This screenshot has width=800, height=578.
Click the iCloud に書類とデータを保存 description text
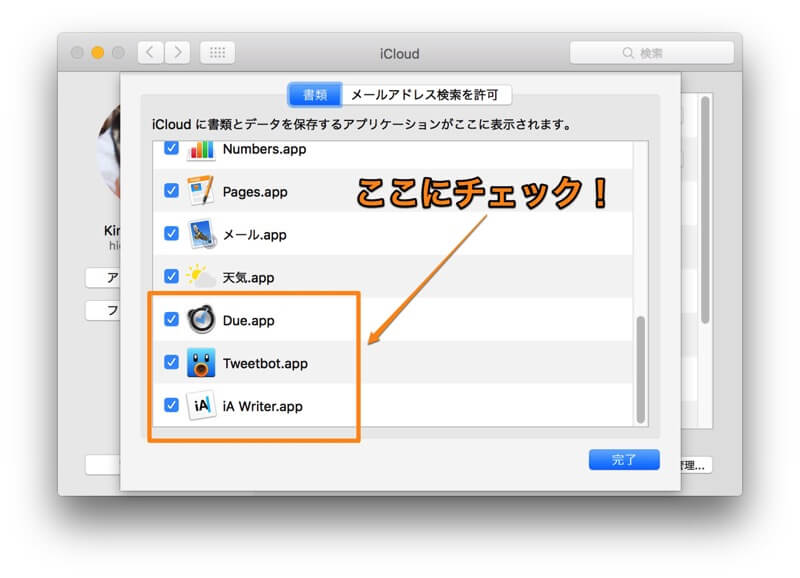(x=362, y=124)
